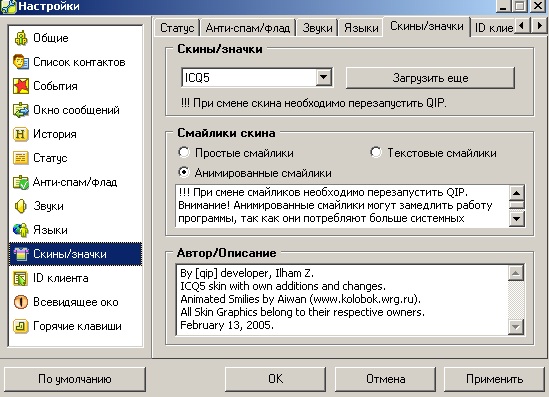Viewport: 549px width, 397px height.
Task: Click down arrow of smiley notice scrollbar
Action: [516, 220]
